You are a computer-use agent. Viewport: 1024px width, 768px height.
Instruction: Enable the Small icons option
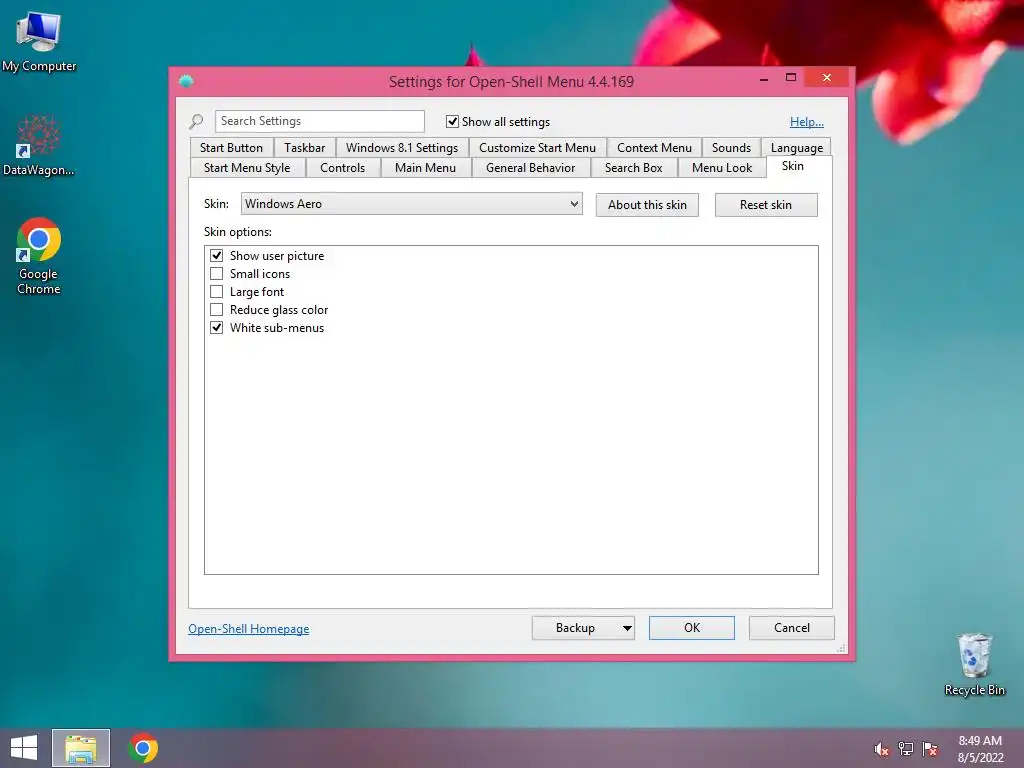pyautogui.click(x=216, y=274)
